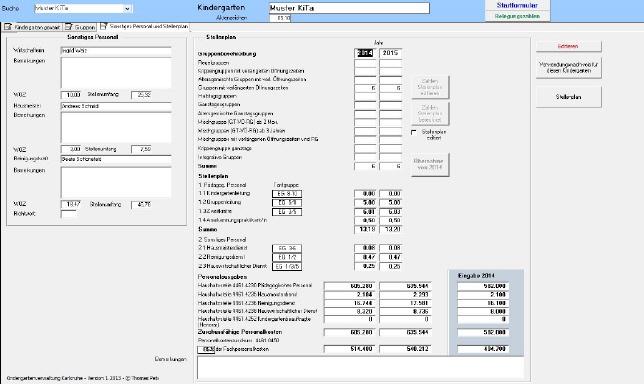Click the Richtwert field

point(69,214)
